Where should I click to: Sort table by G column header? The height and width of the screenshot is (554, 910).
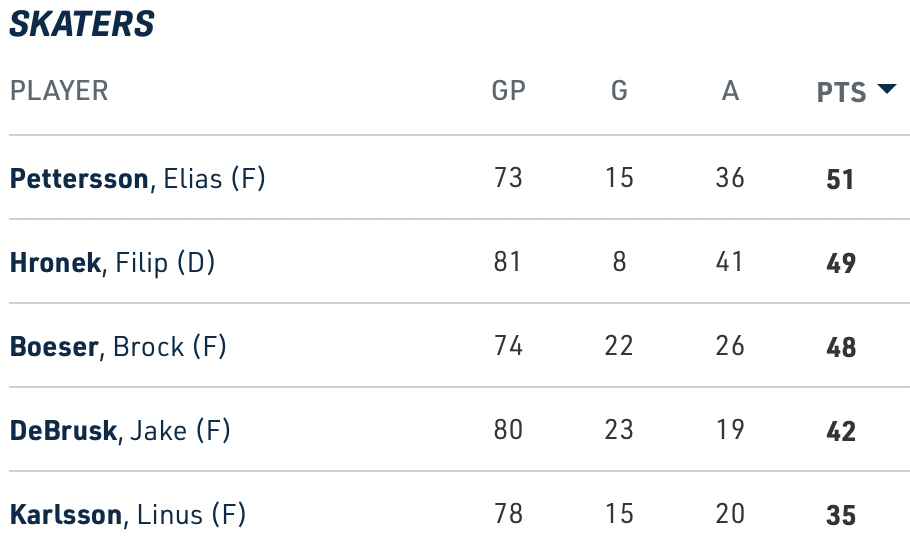coord(619,91)
